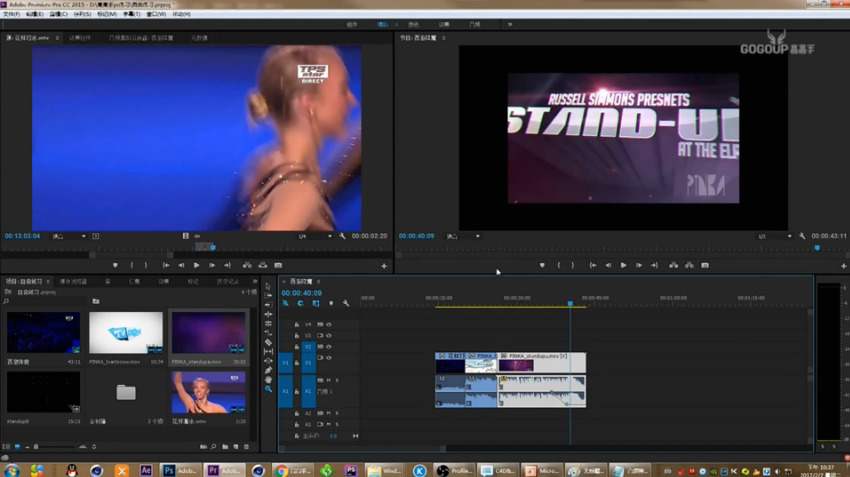Expand the workspace overflow chevron at top

[510, 24]
